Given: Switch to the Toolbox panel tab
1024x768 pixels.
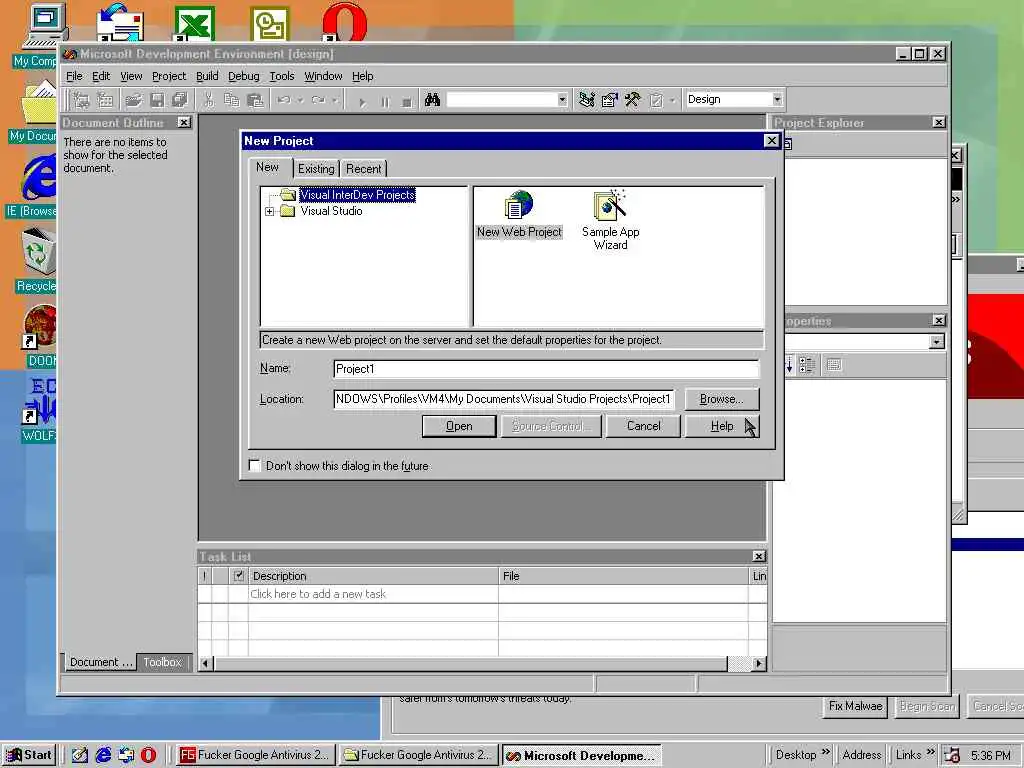Looking at the screenshot, I should point(164,662).
